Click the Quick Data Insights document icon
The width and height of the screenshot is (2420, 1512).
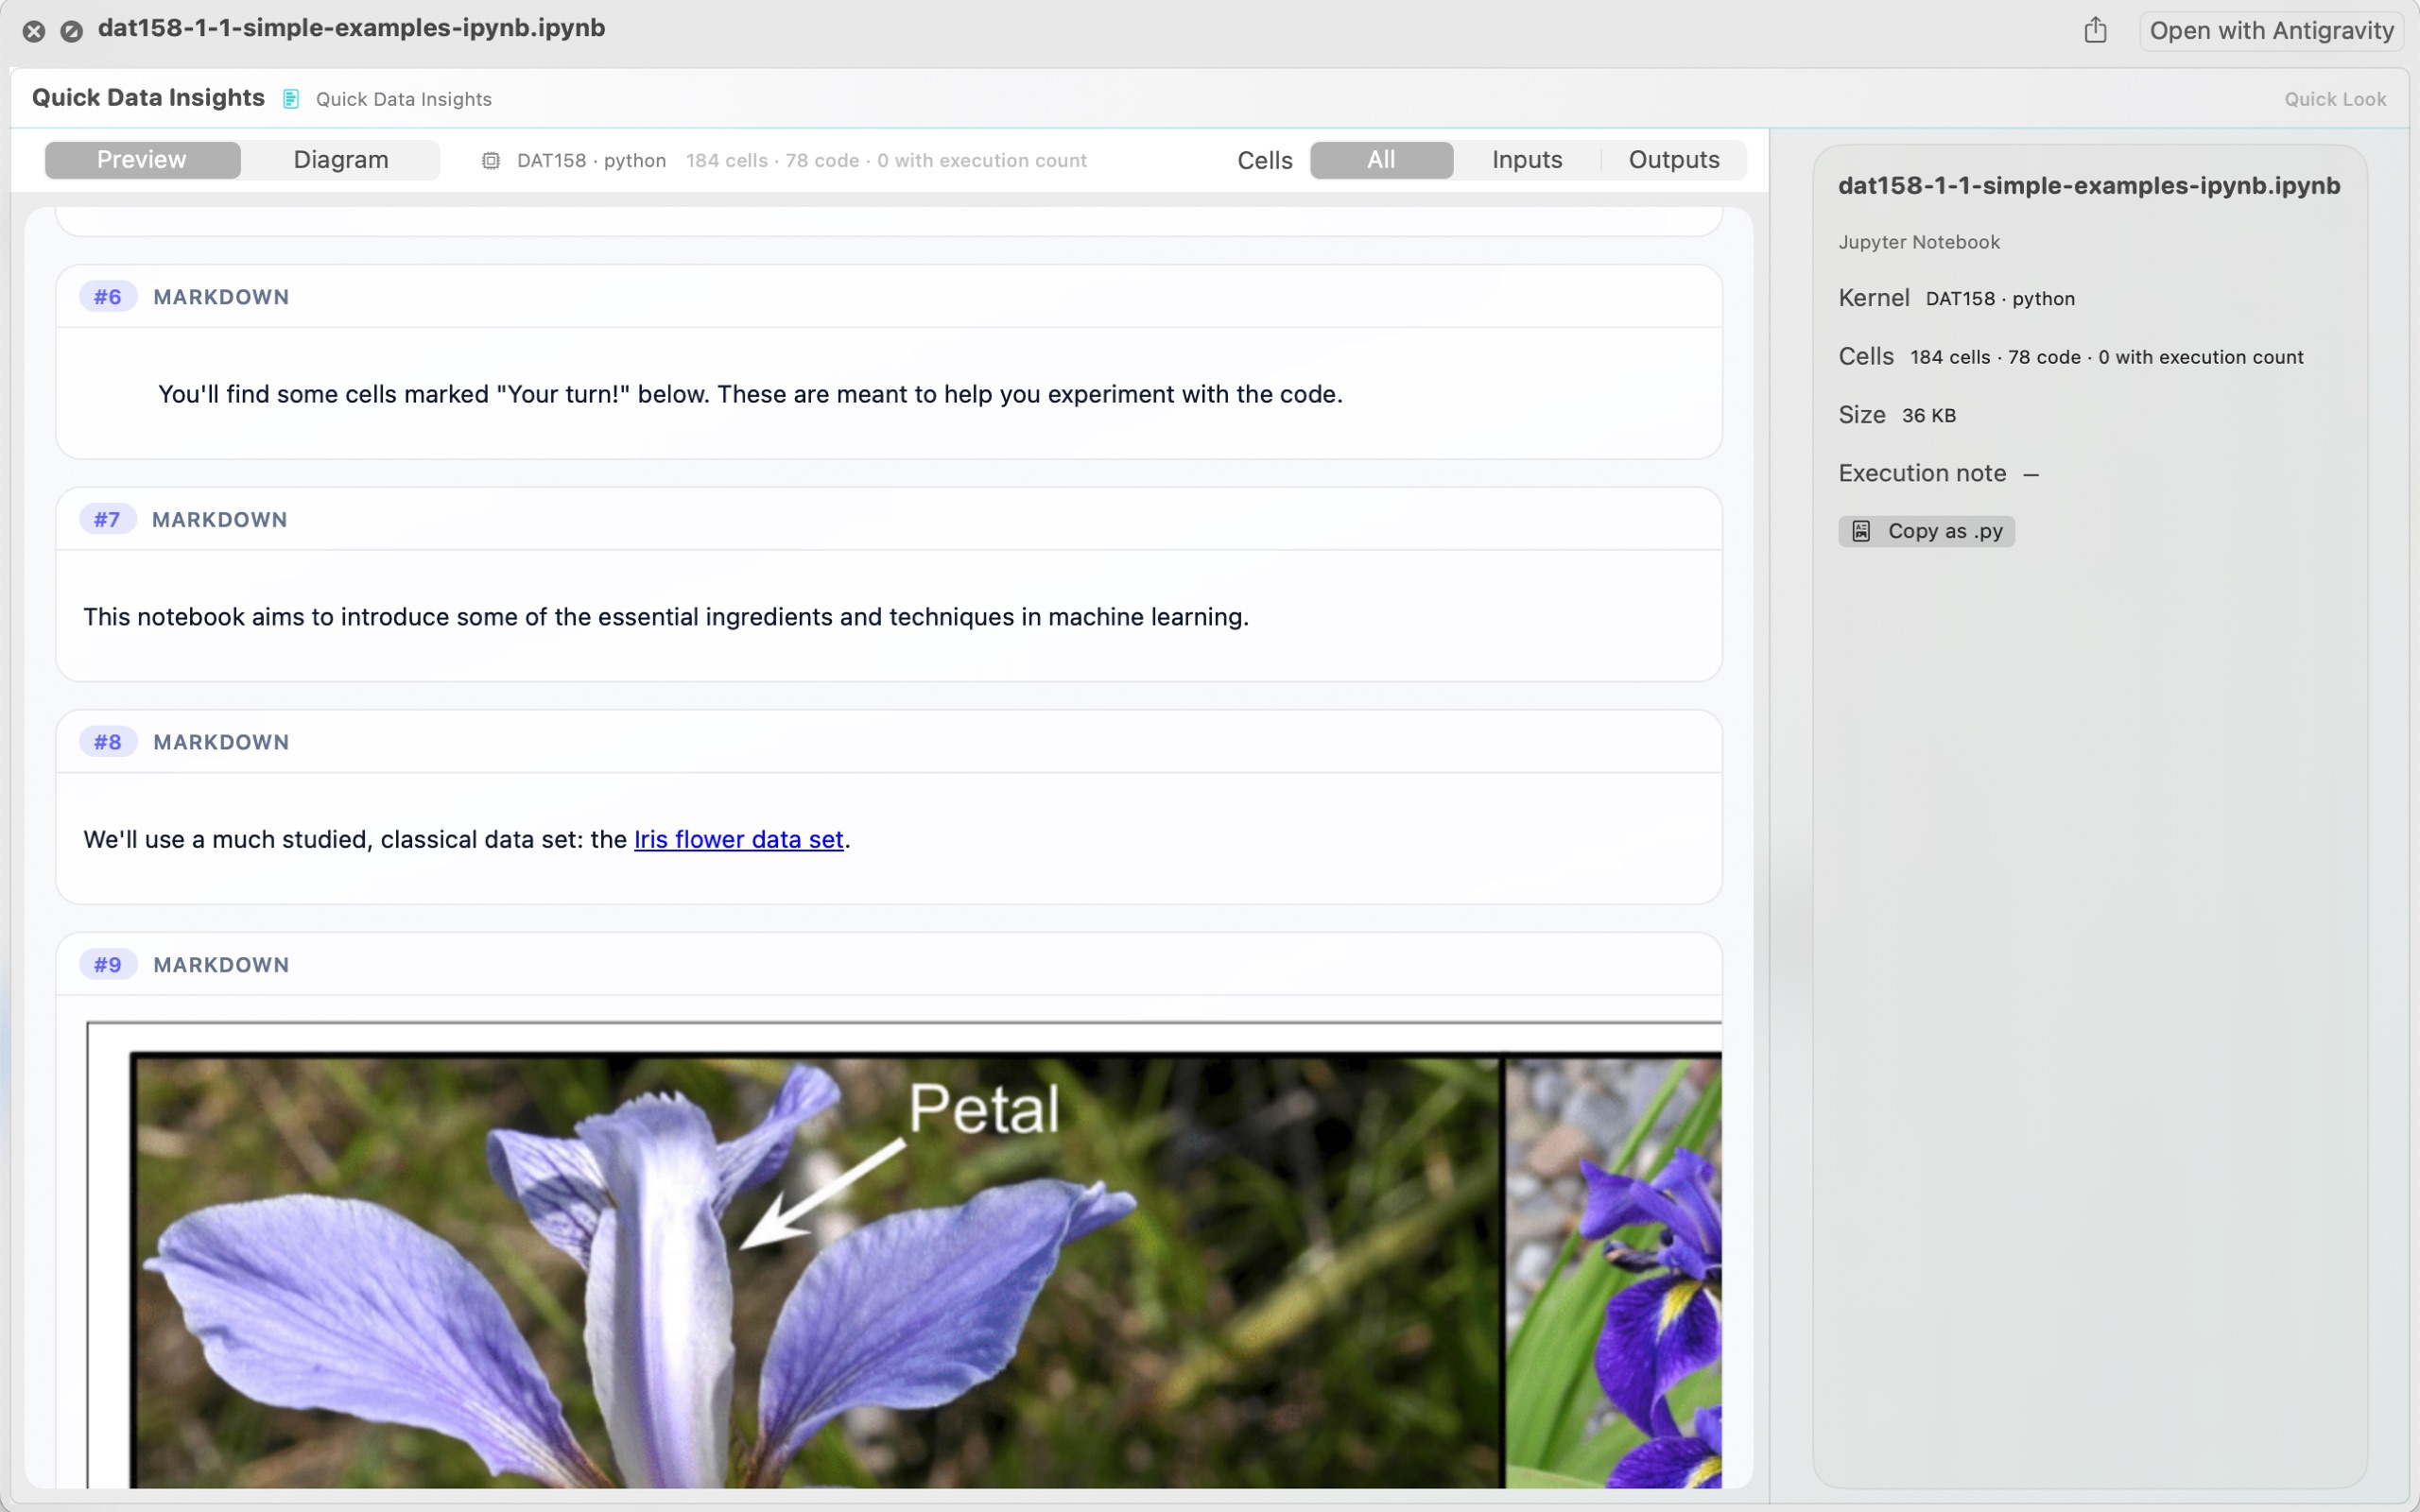click(291, 99)
